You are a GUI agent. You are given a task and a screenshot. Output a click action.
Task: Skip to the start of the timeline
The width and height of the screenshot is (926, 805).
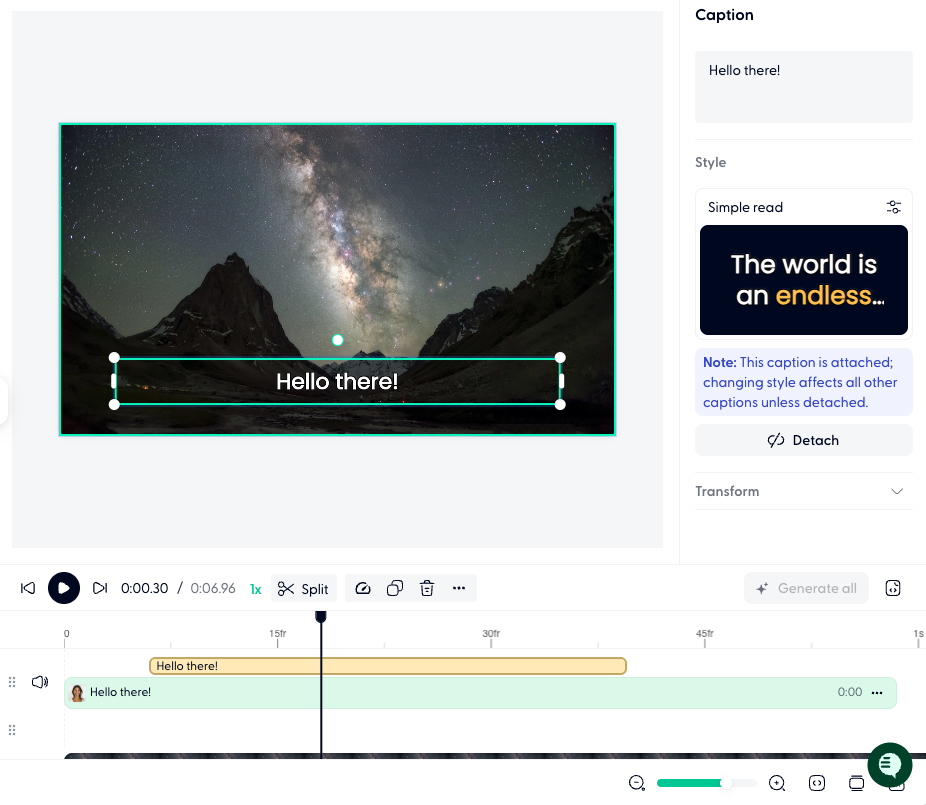pos(28,588)
